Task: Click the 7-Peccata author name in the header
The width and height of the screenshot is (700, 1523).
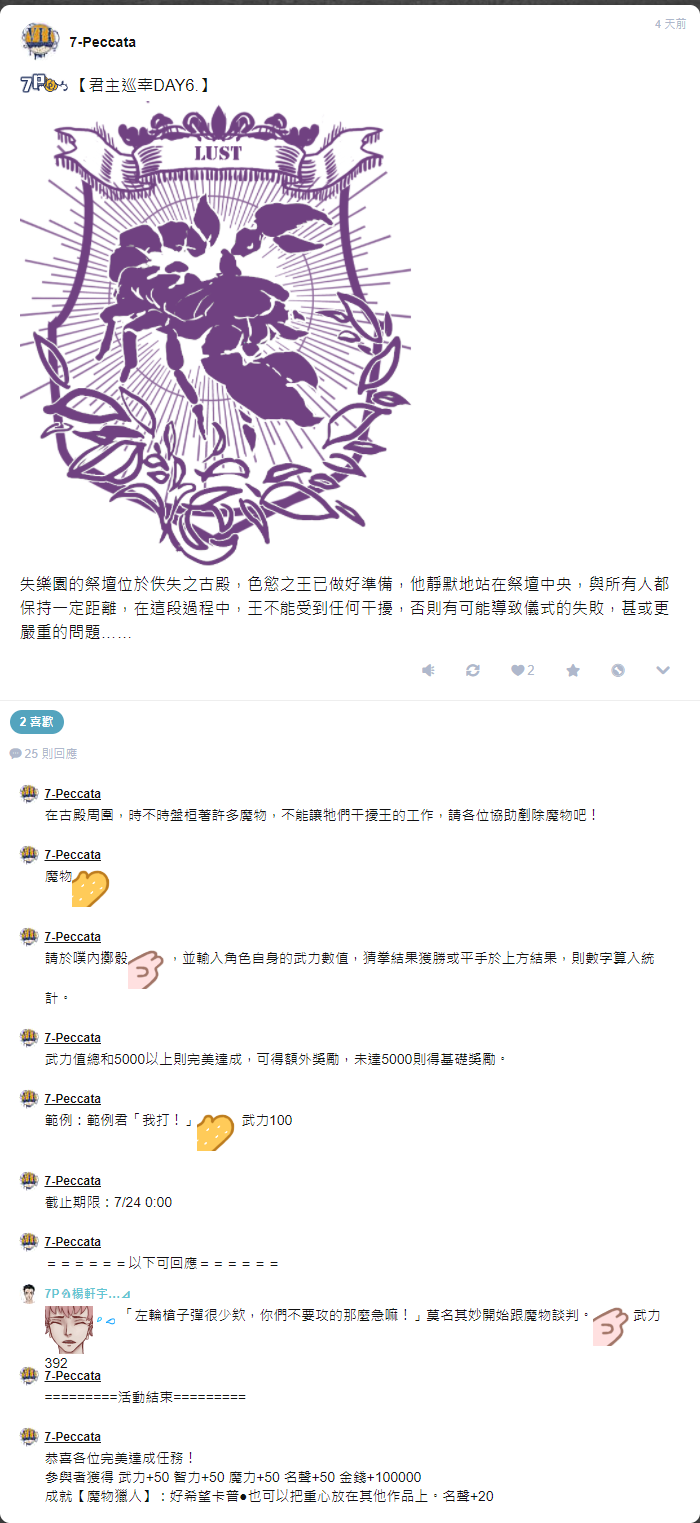Action: click(103, 42)
